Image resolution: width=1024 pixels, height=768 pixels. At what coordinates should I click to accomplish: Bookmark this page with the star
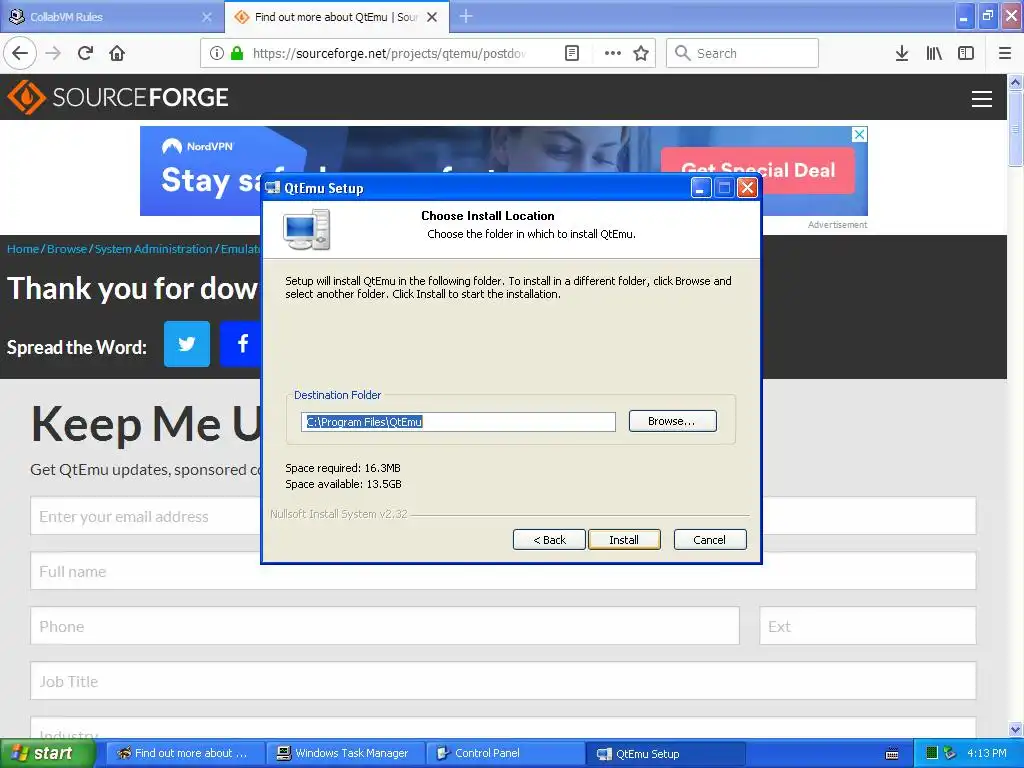(x=641, y=53)
